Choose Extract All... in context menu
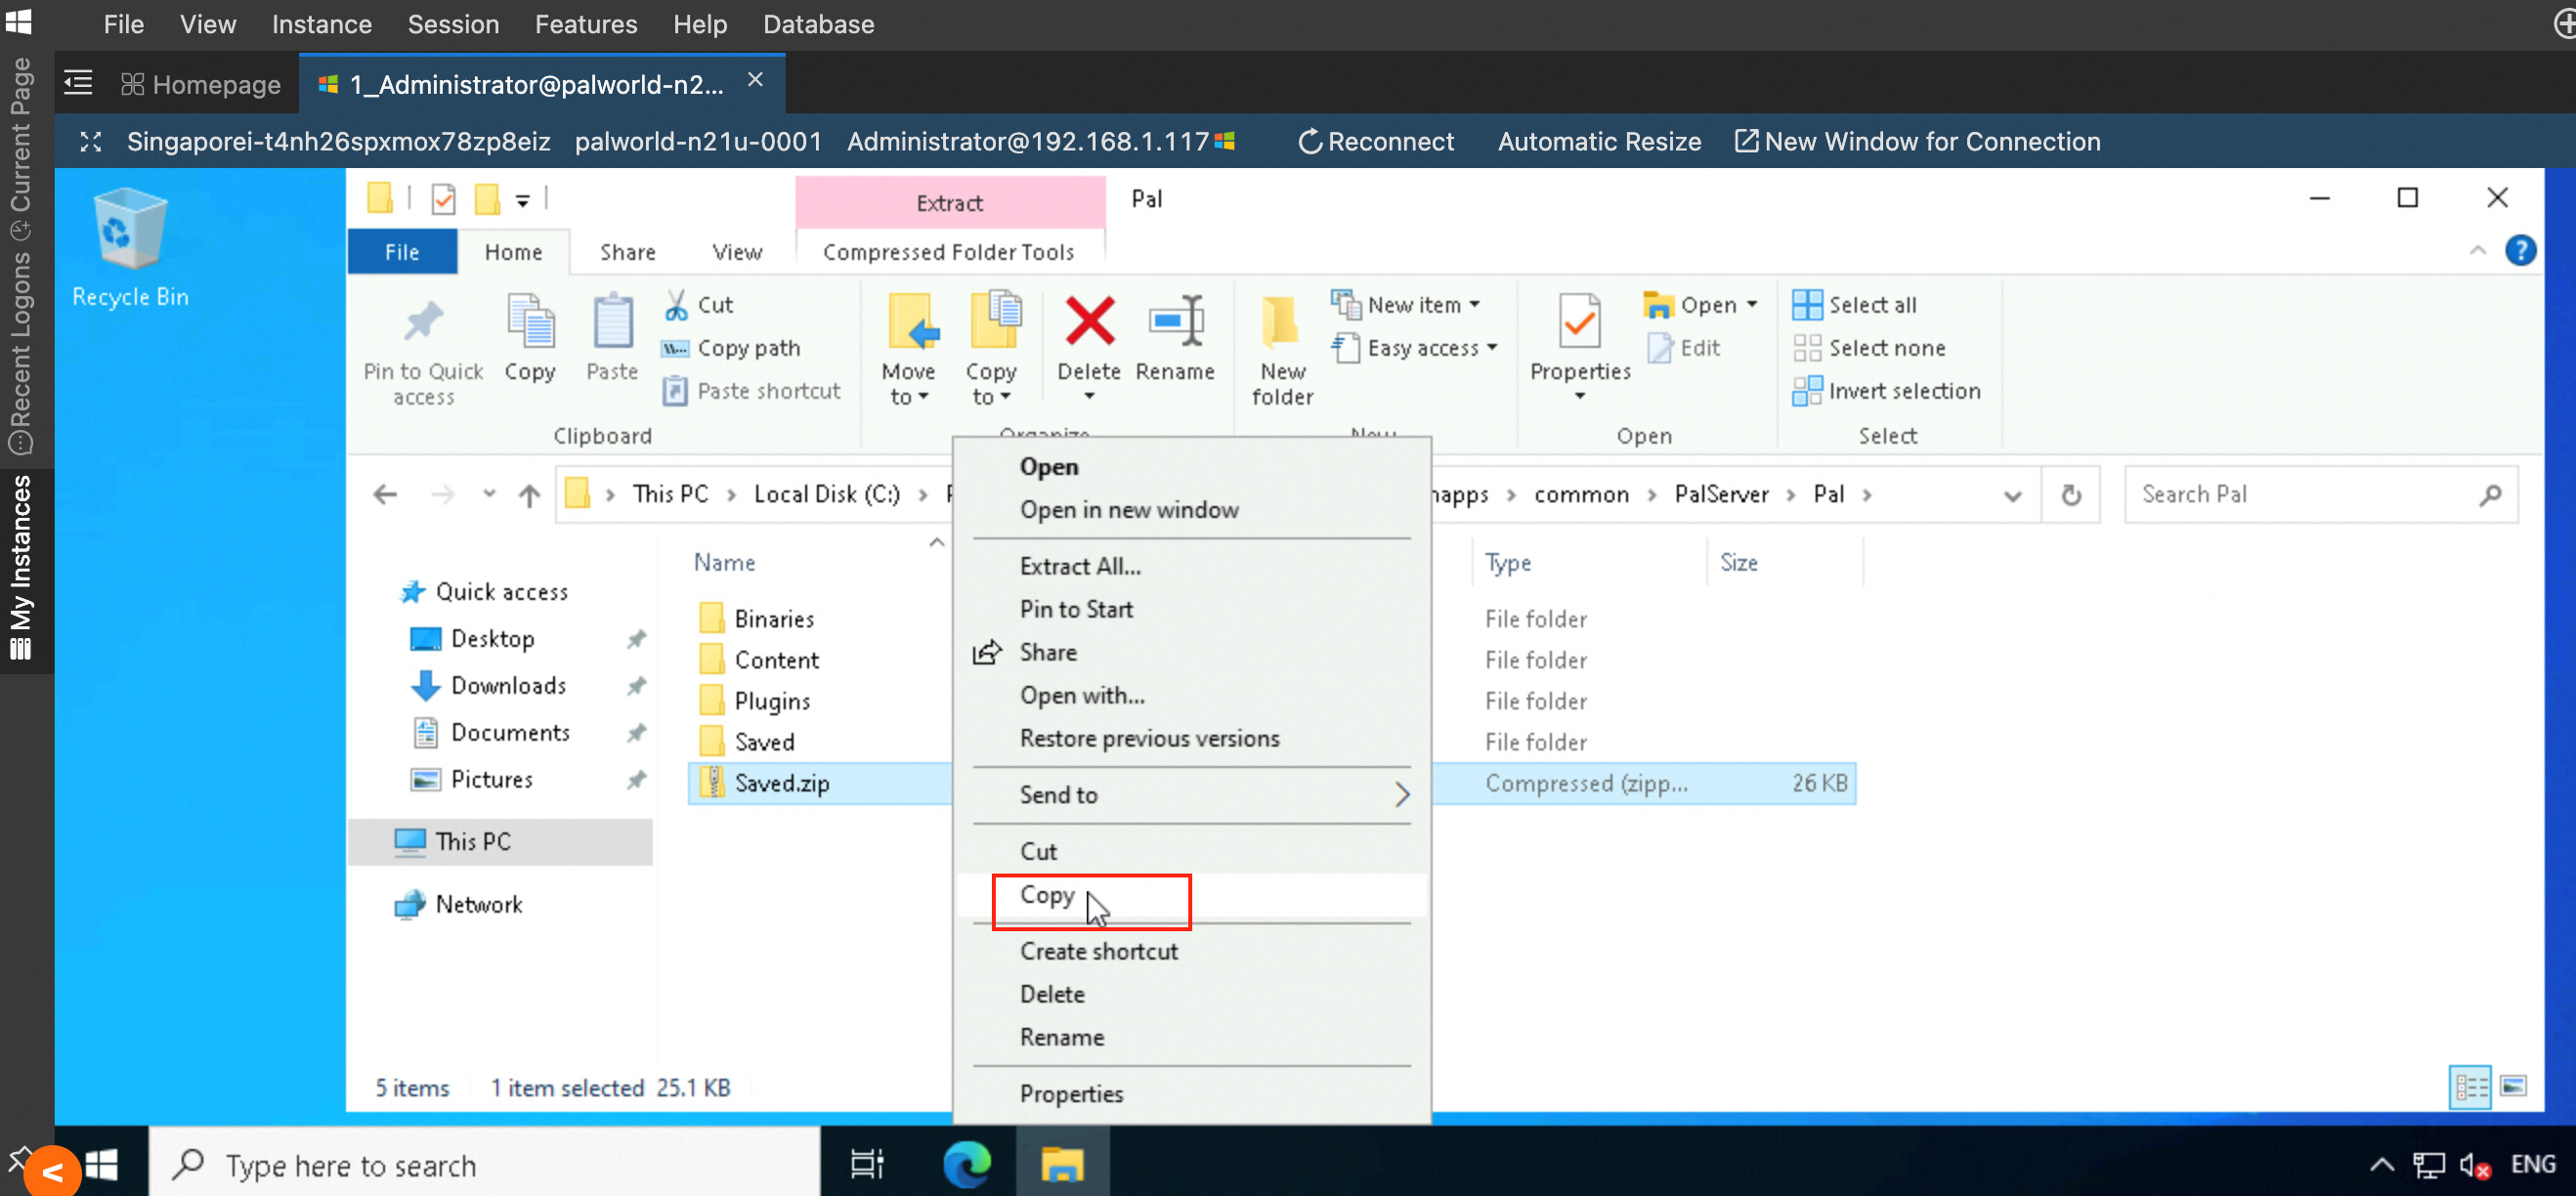This screenshot has width=2576, height=1196. [x=1080, y=566]
